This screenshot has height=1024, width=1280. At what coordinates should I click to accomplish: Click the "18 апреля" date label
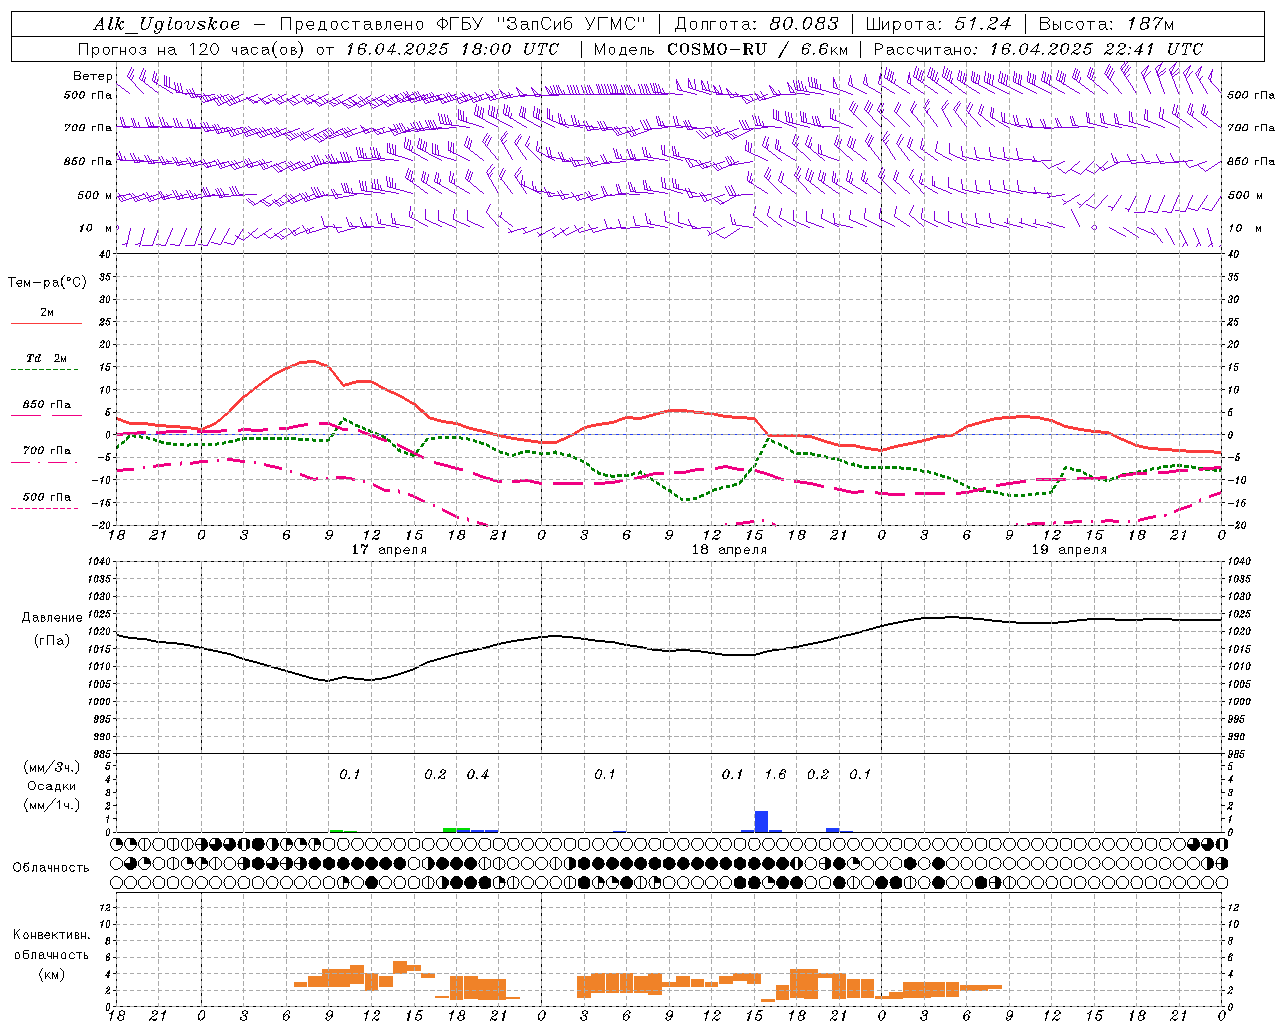tap(729, 550)
